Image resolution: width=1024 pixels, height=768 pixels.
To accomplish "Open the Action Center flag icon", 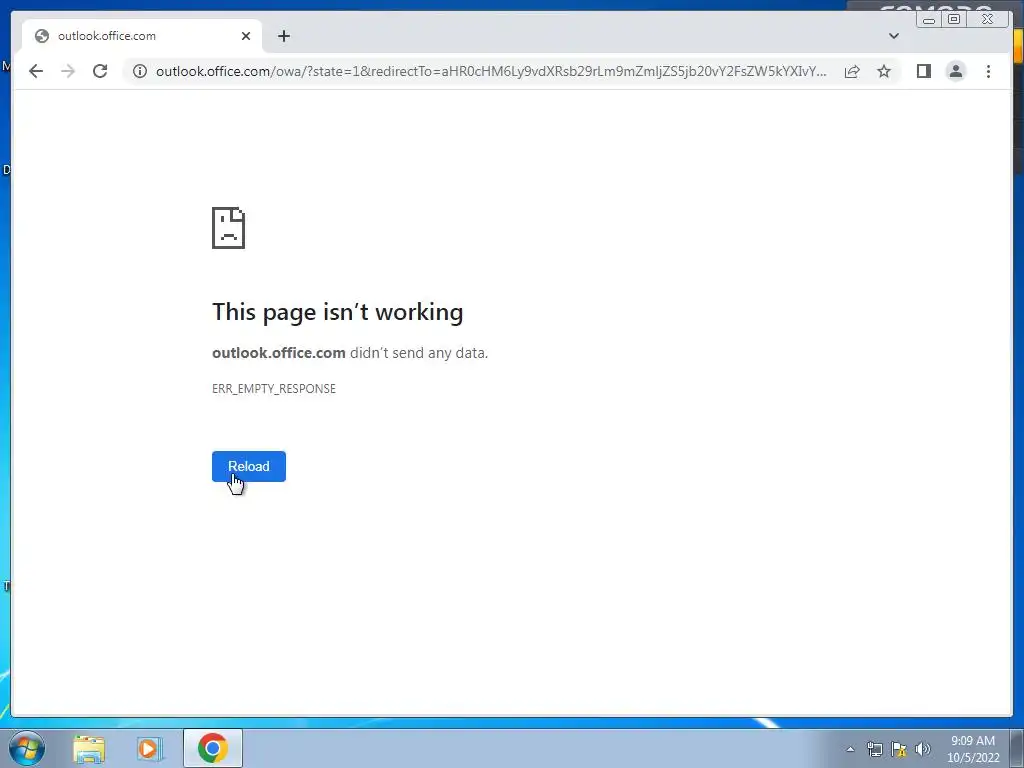I will (x=899, y=749).
